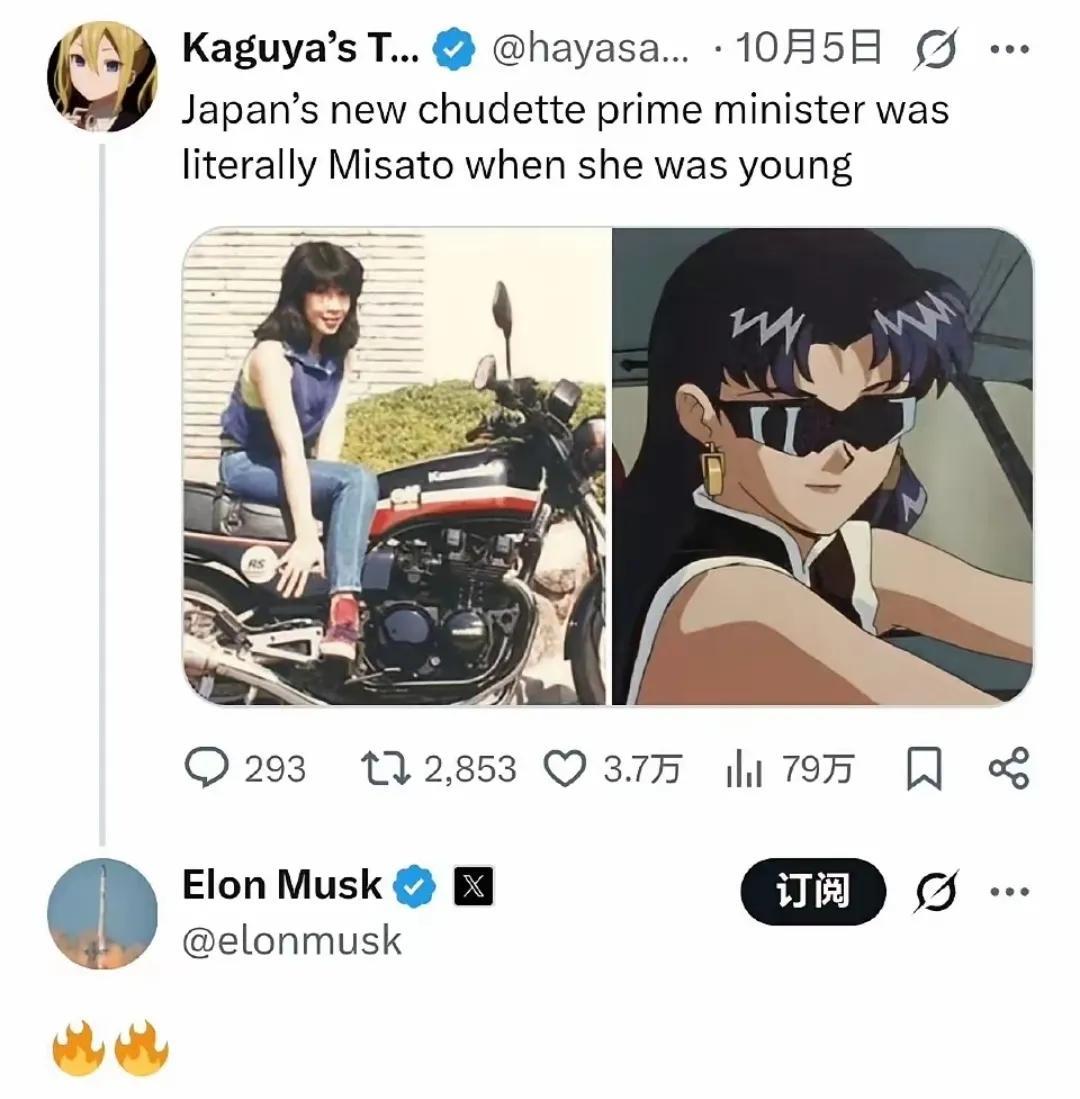
Task: Open the motorcycle photo on the left
Action: 395,466
